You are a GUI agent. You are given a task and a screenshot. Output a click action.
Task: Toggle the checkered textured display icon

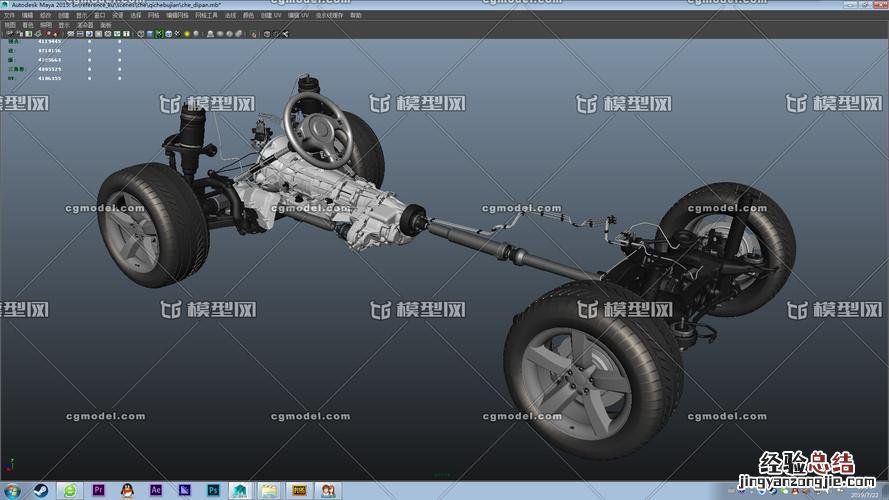coord(168,34)
